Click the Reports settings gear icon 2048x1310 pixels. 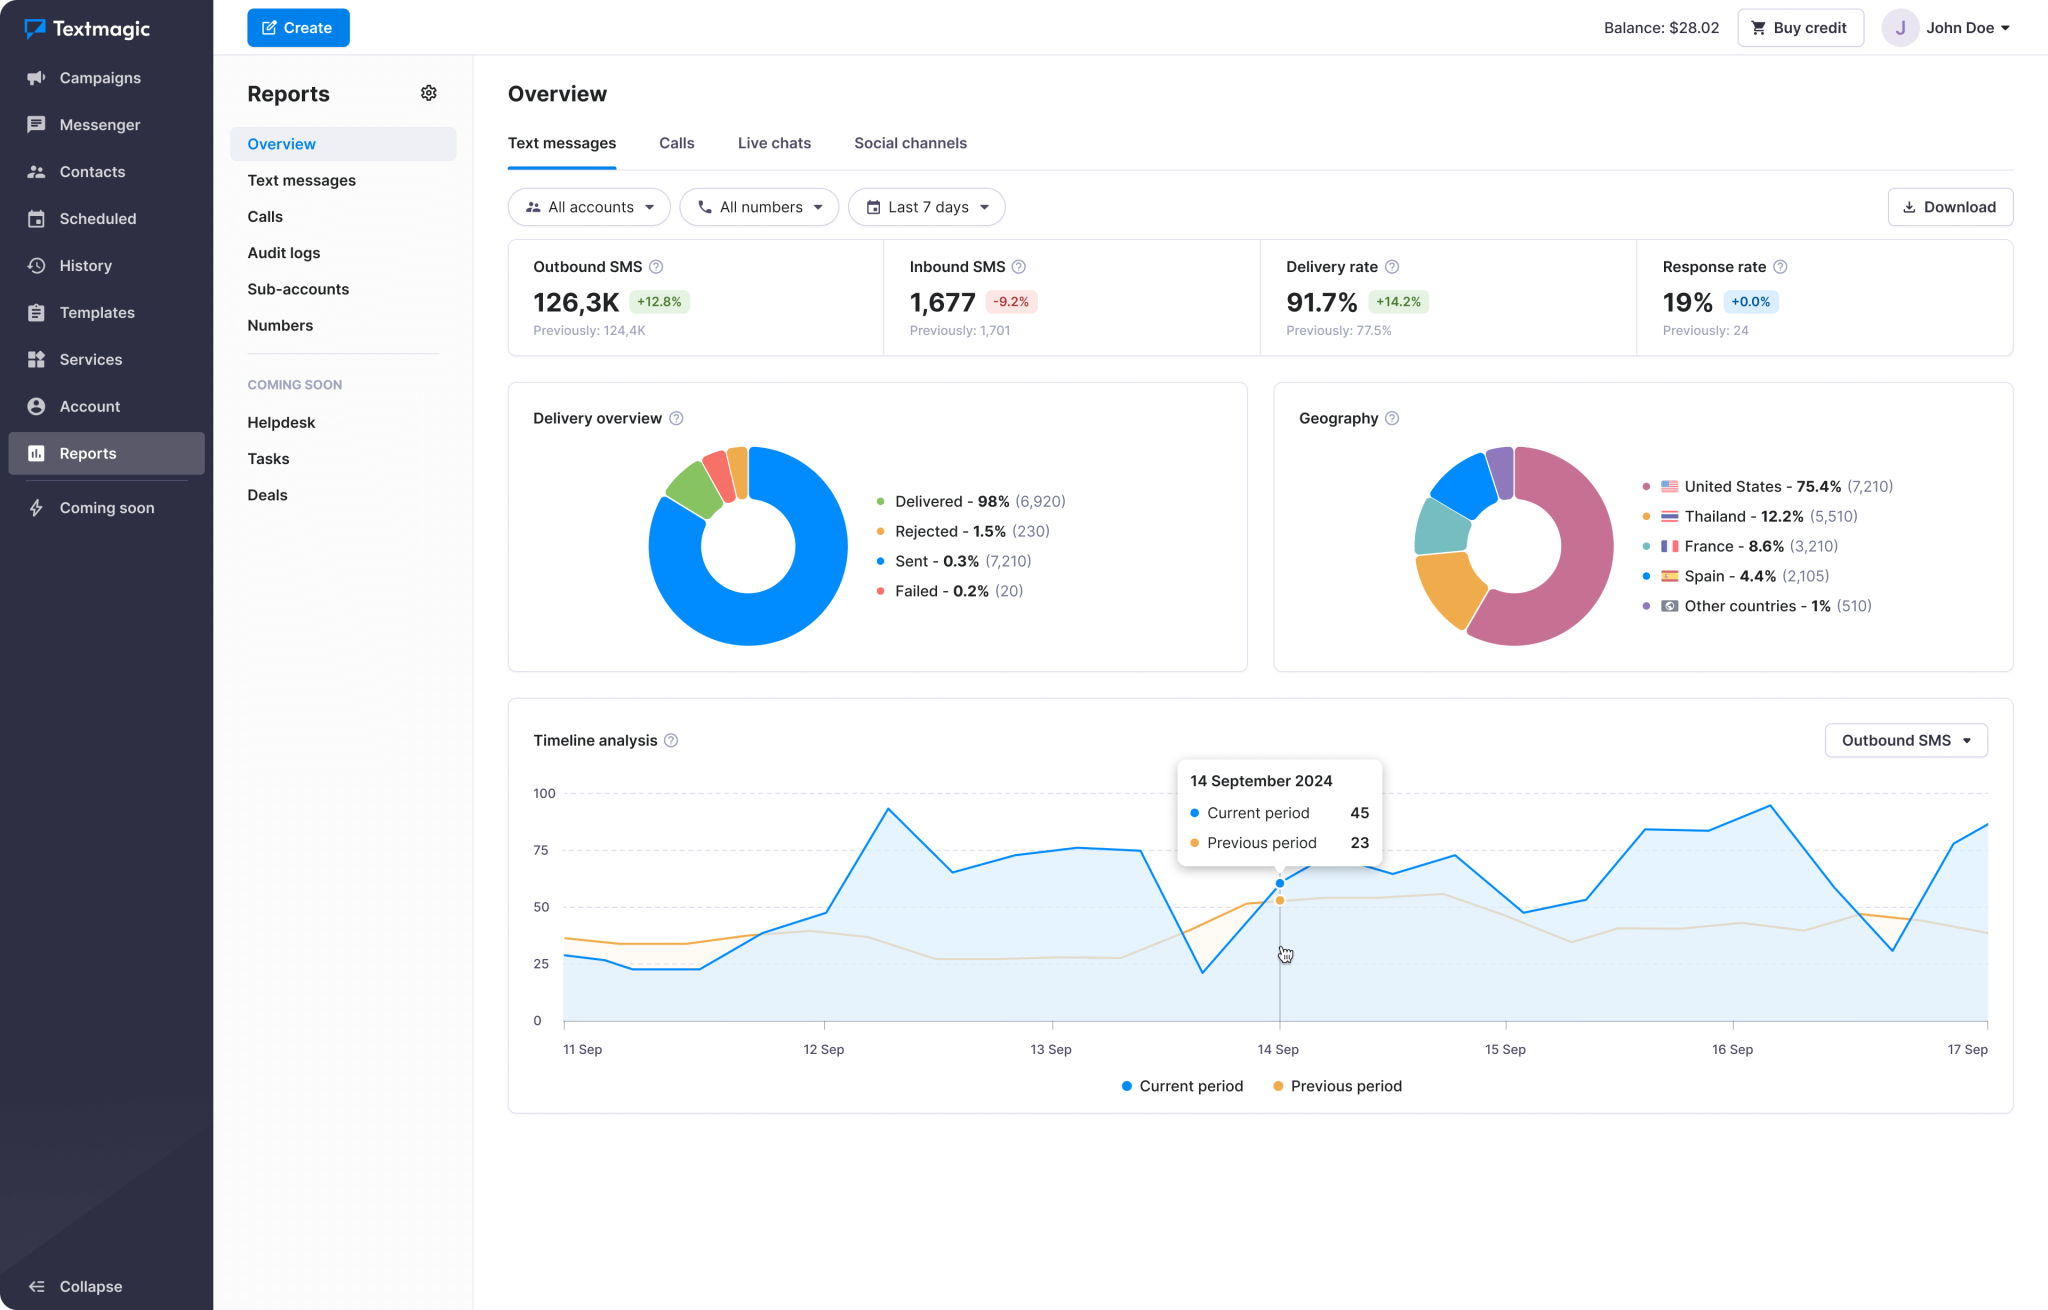(x=429, y=93)
